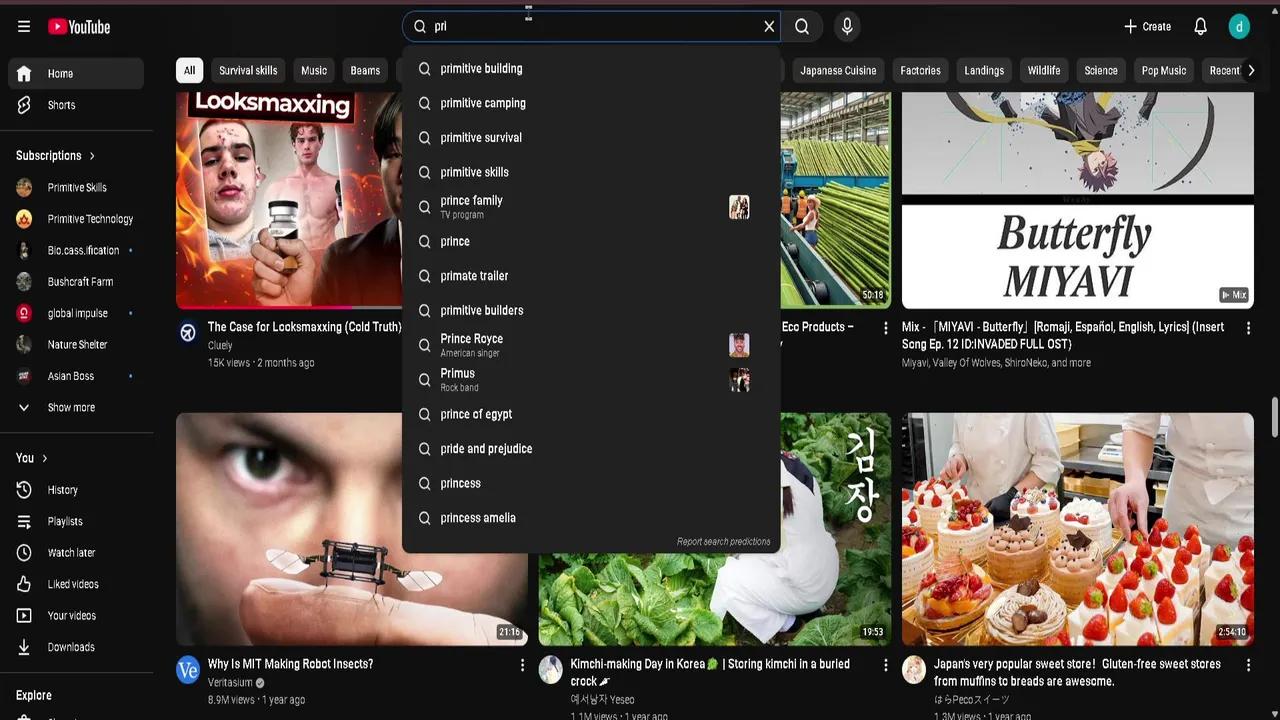
Task: Expand the Subscriptions section
Action: pyautogui.click(x=56, y=156)
